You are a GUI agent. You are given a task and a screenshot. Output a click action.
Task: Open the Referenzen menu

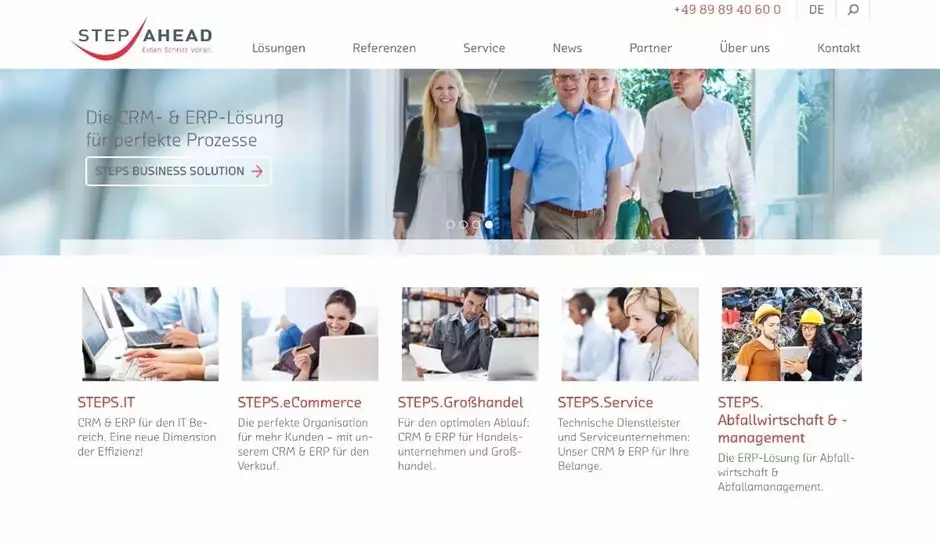click(x=384, y=48)
